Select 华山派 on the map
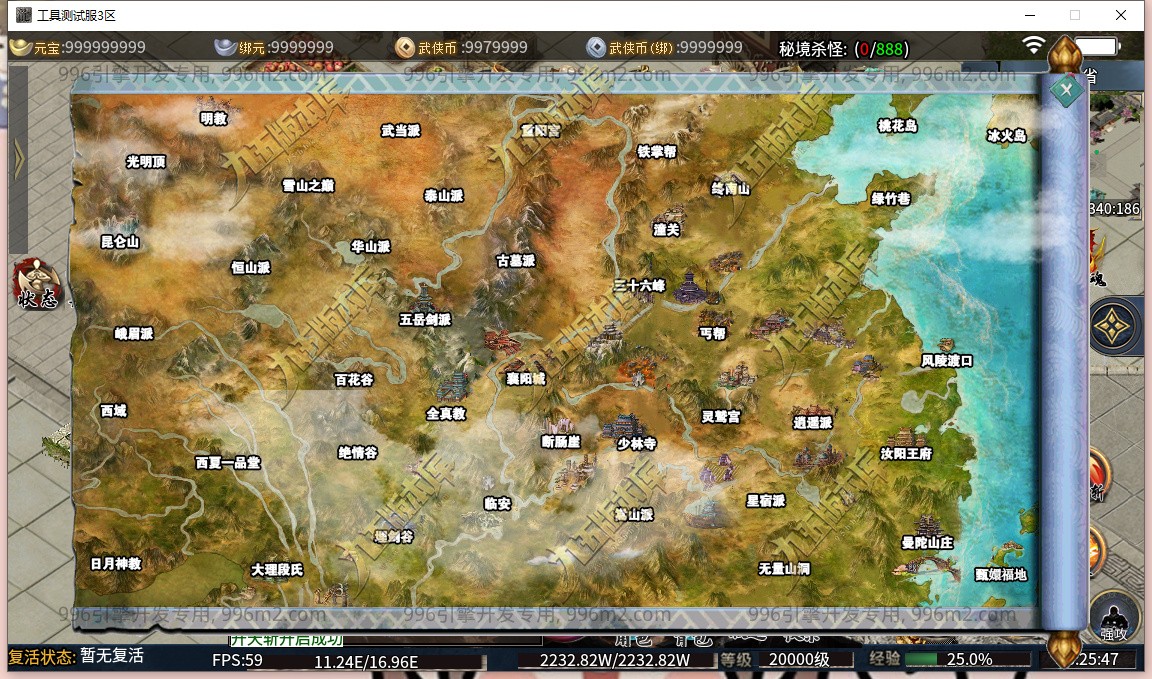 click(370, 247)
